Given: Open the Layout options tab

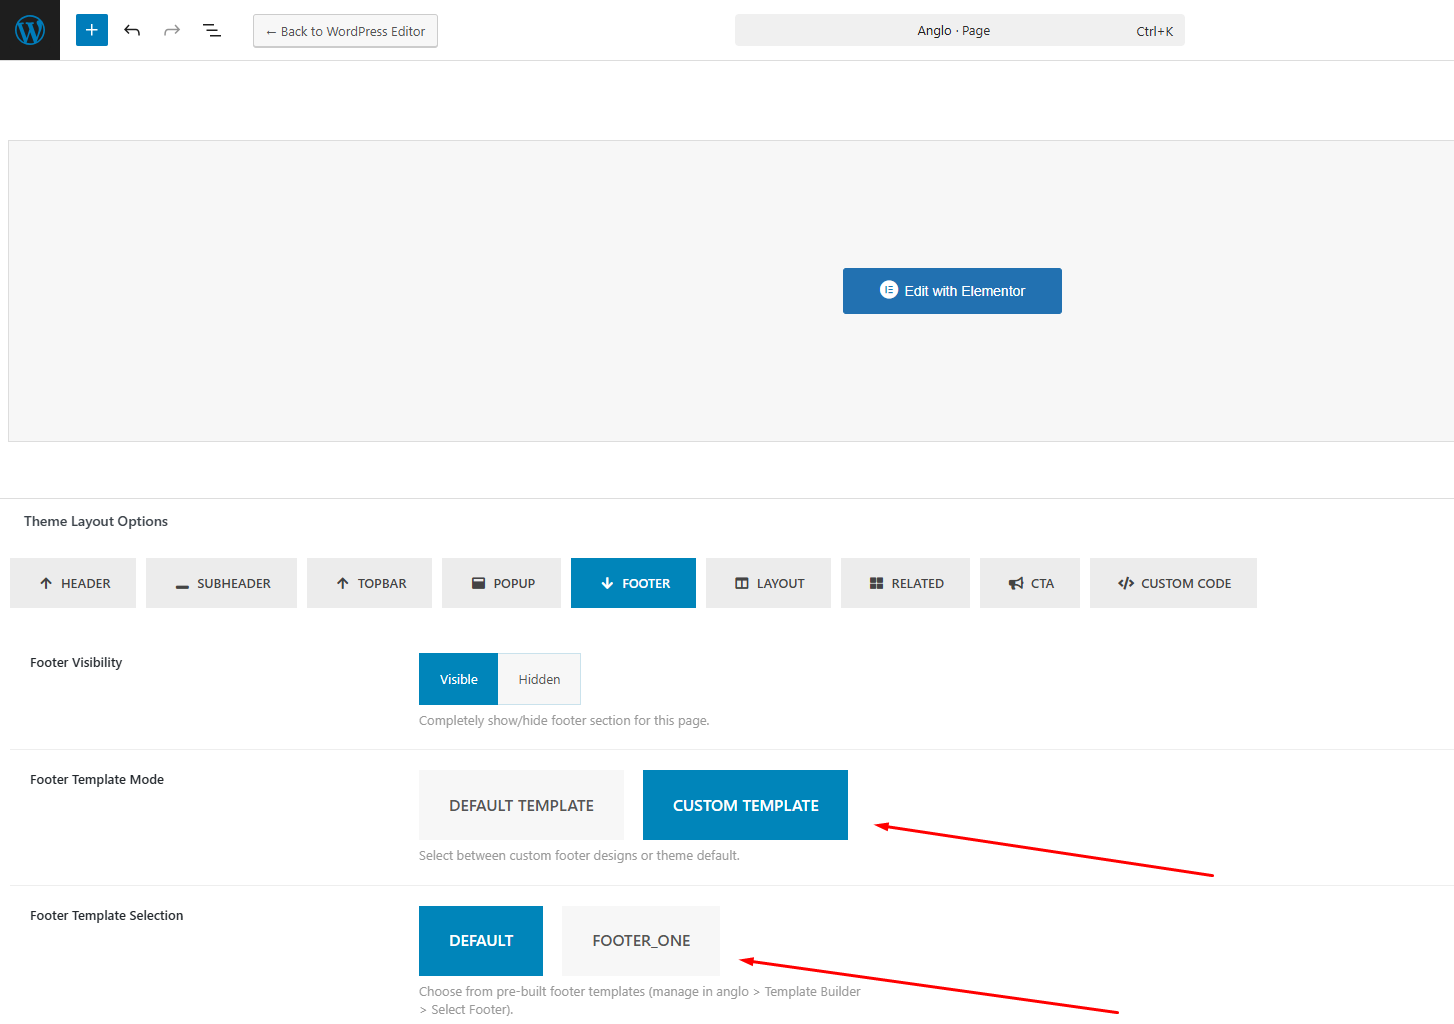Looking at the screenshot, I should click(768, 583).
